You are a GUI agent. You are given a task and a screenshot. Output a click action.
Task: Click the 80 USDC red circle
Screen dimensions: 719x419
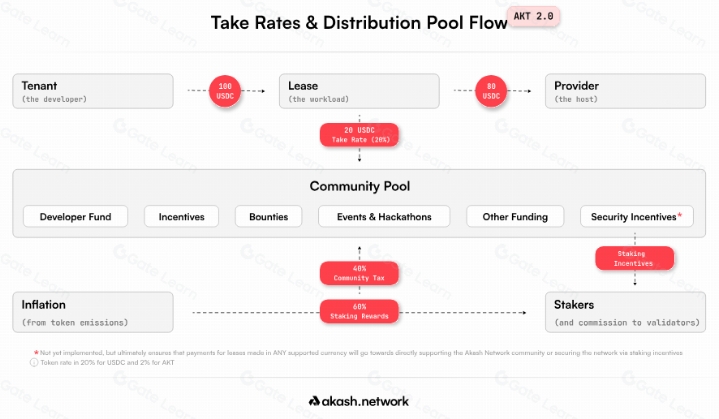(x=491, y=91)
